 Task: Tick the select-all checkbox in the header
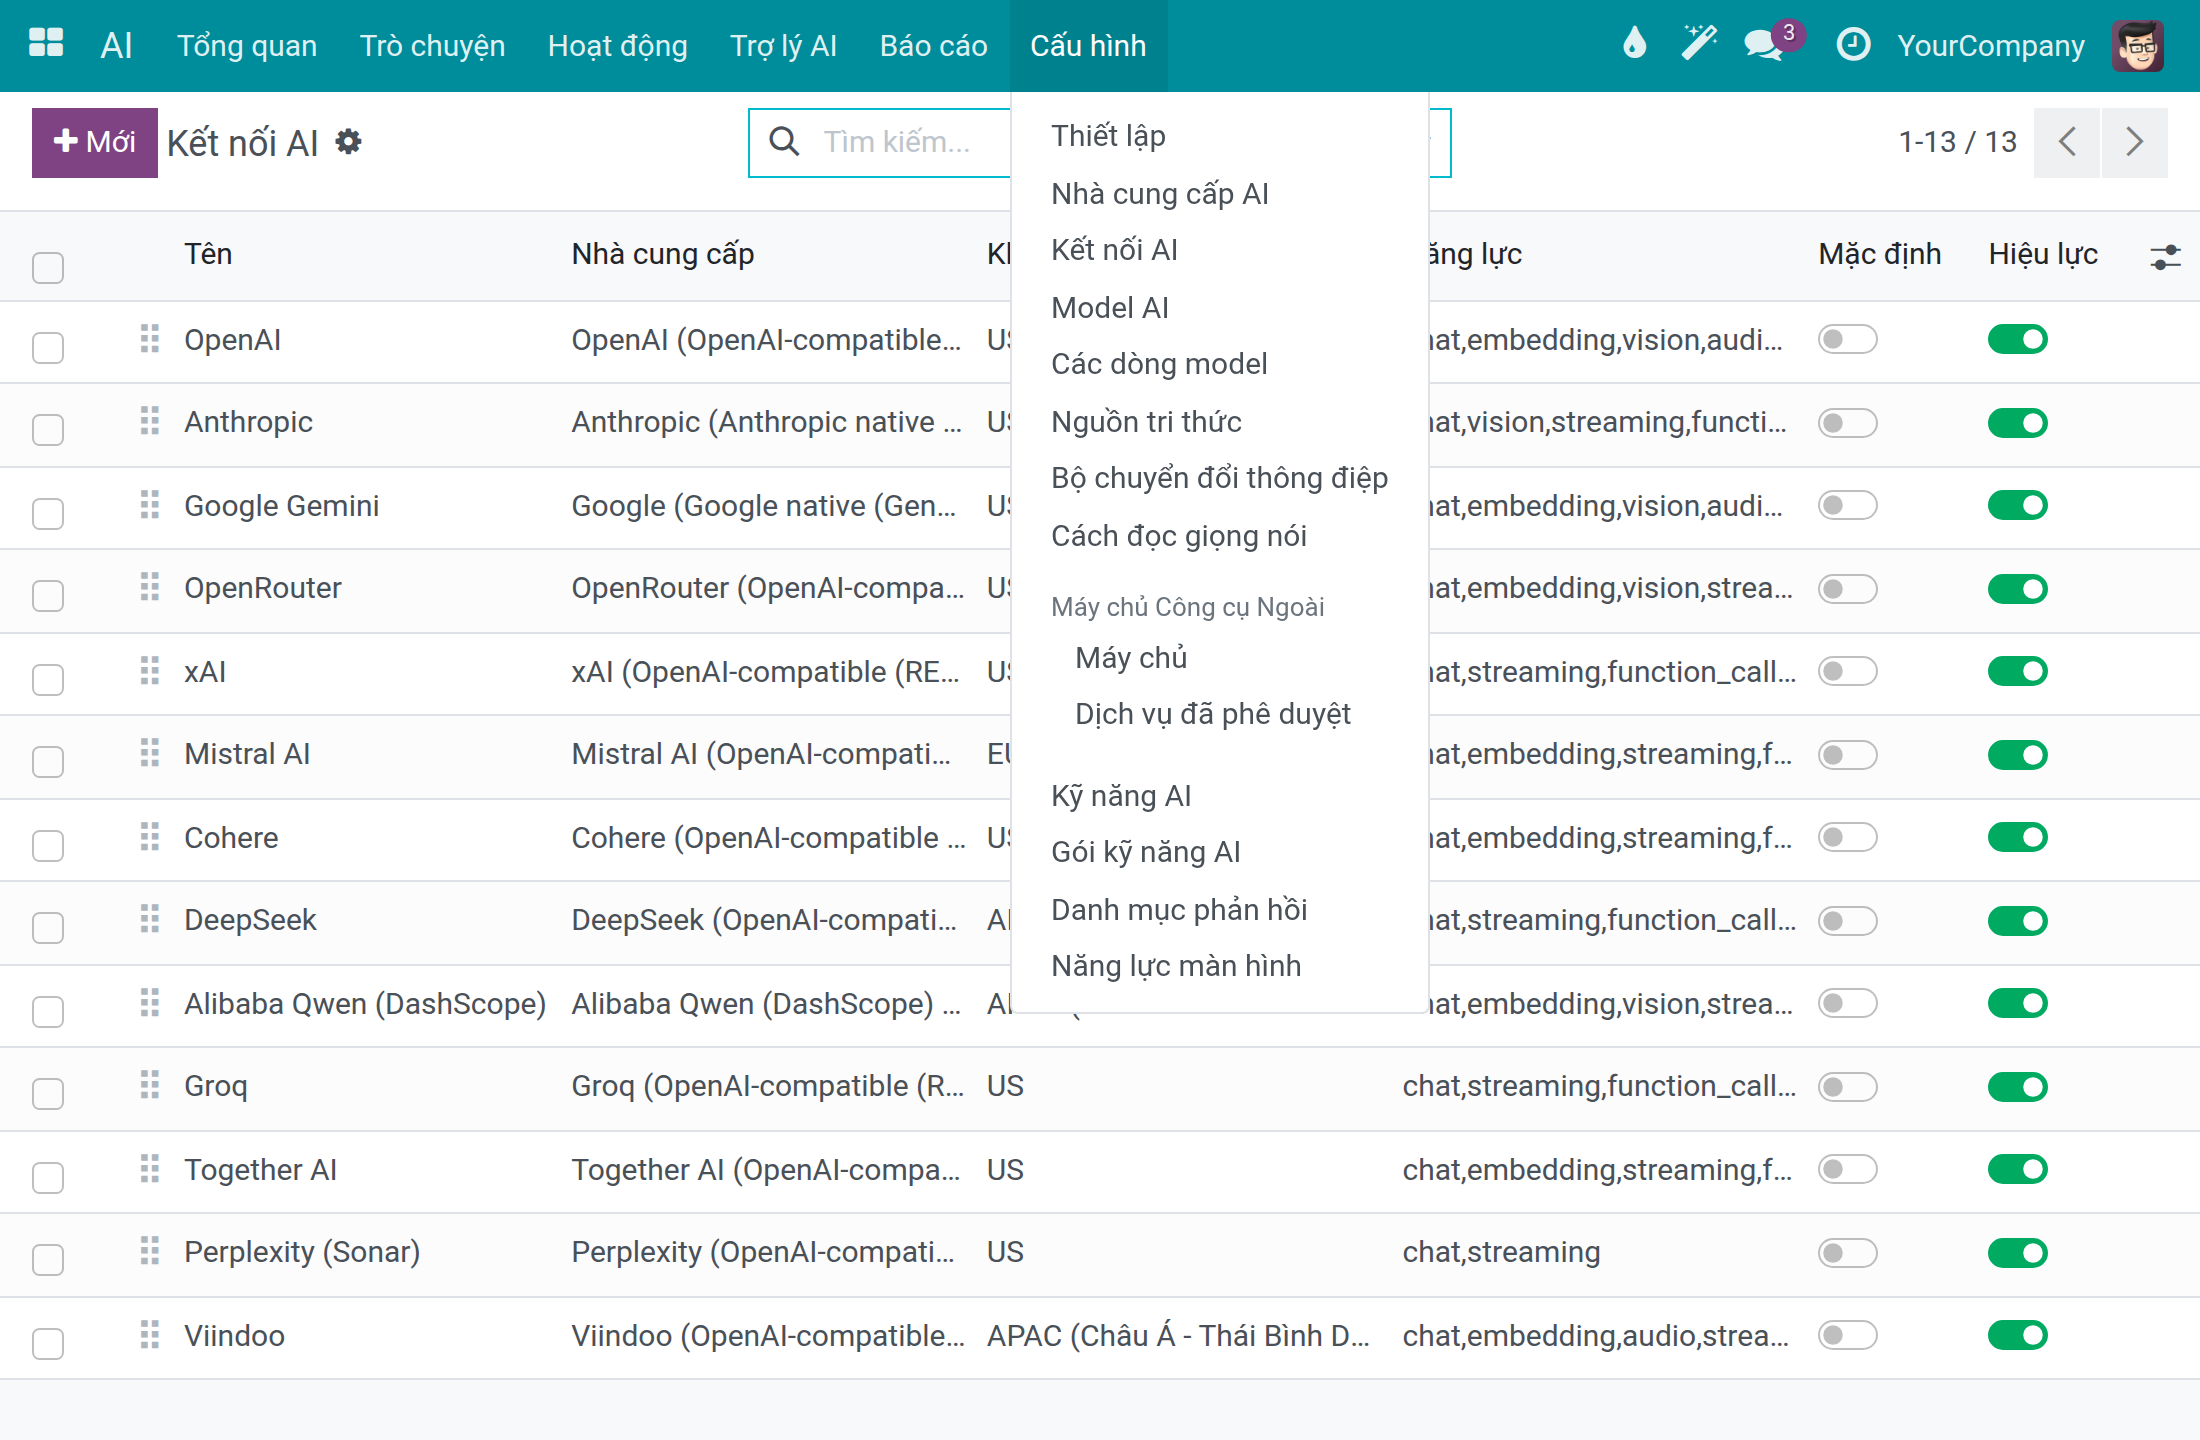pyautogui.click(x=48, y=267)
